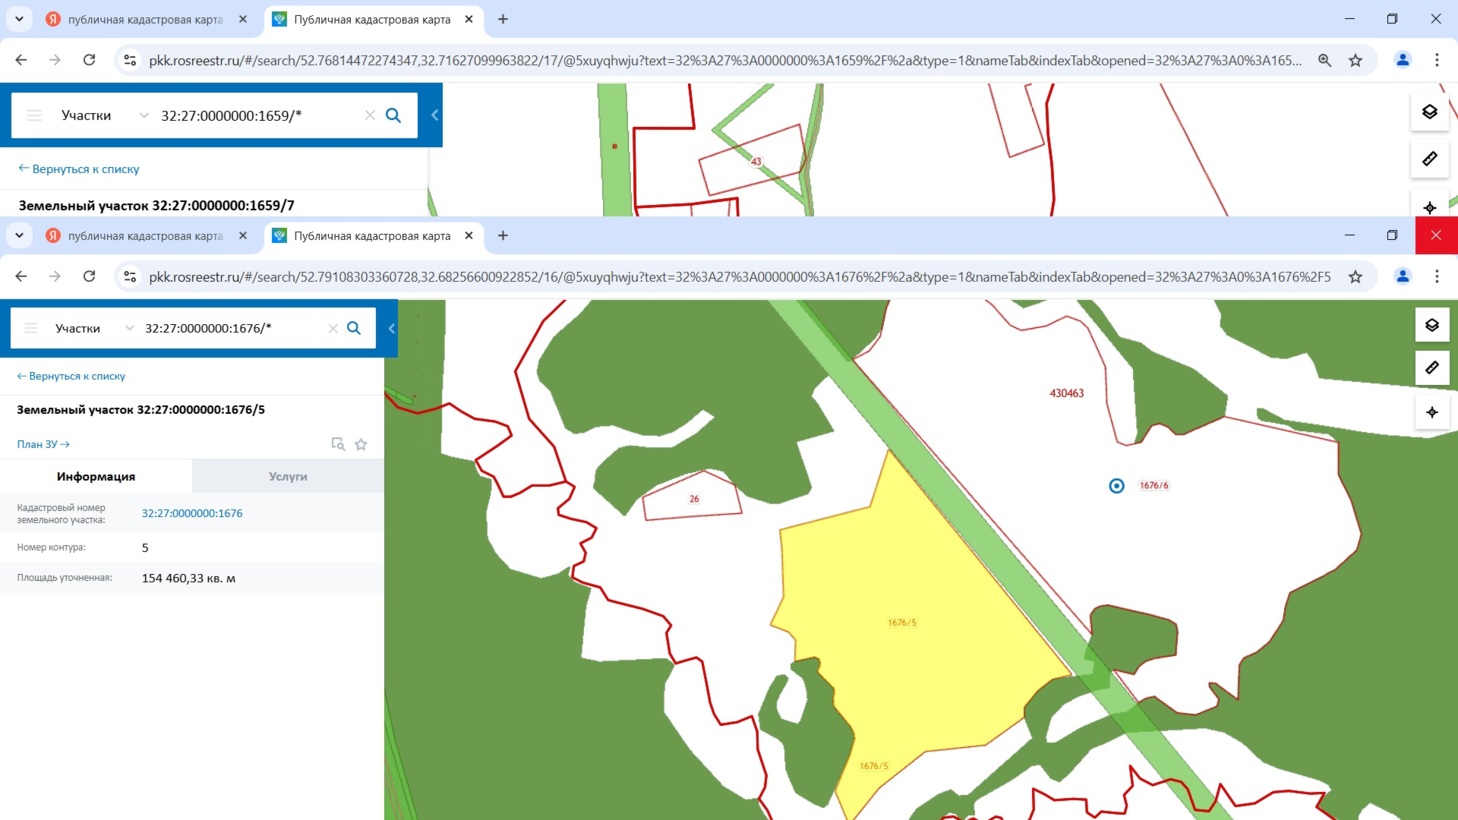Screen dimensions: 1458x820
Task: Select the Информация tab
Action: coord(96,477)
